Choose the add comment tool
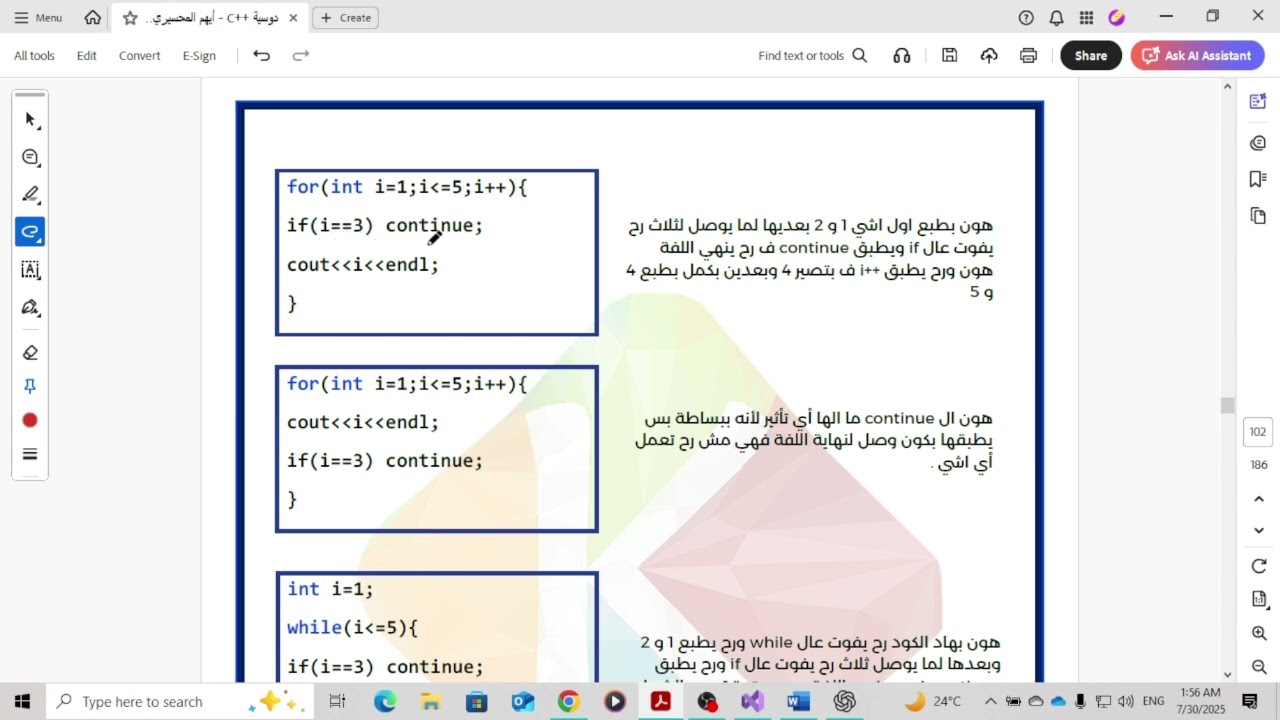 pyautogui.click(x=30, y=157)
